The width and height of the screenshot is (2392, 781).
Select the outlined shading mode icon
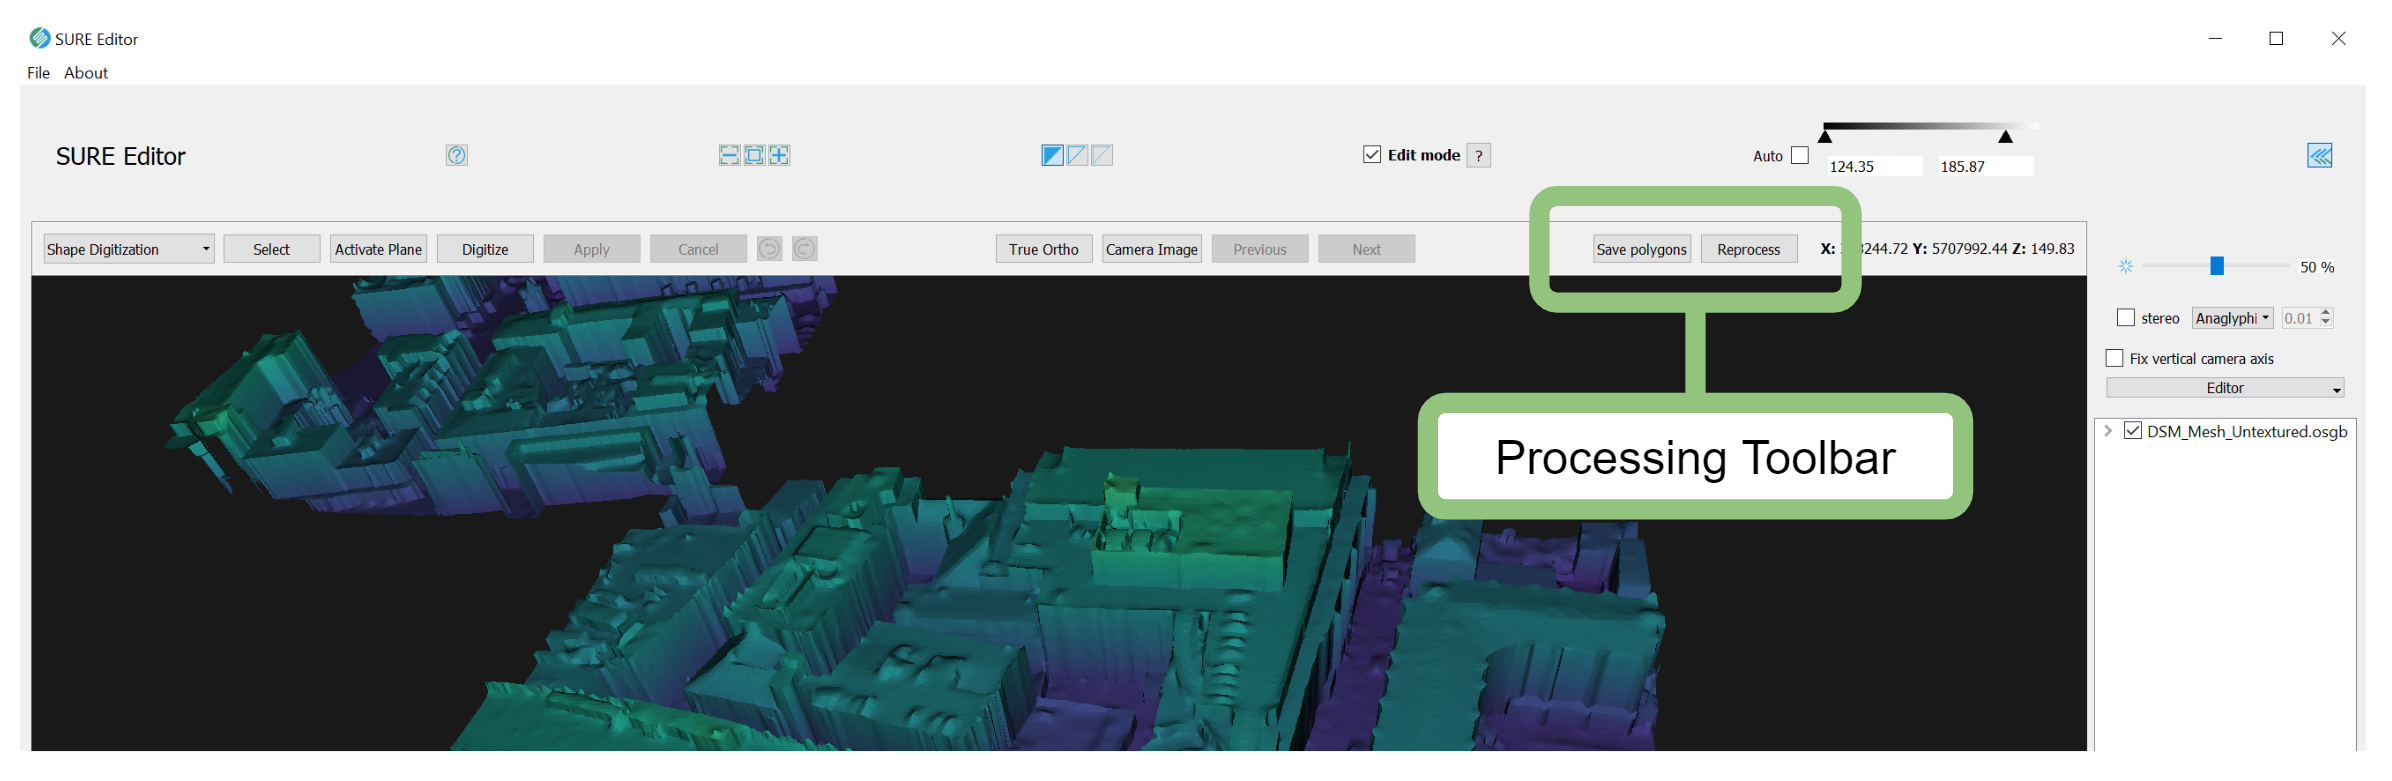(x=1077, y=155)
